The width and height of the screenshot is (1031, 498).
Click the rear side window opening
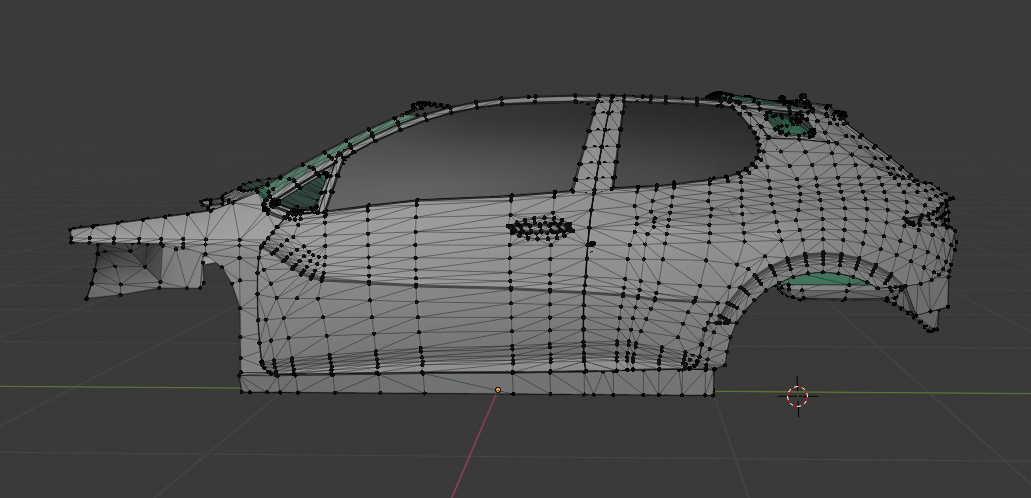click(x=684, y=145)
